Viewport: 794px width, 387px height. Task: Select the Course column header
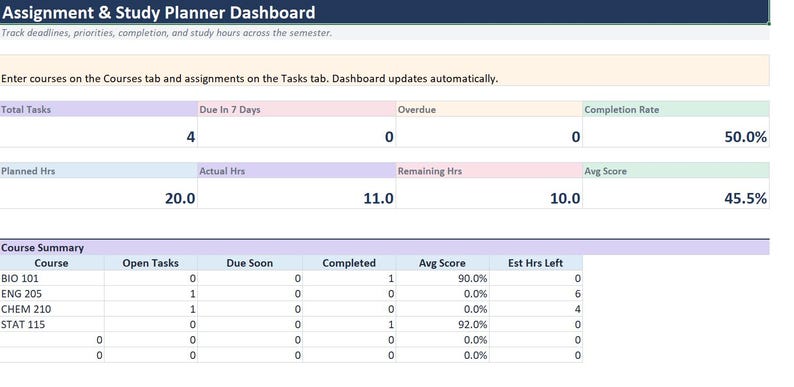click(52, 263)
